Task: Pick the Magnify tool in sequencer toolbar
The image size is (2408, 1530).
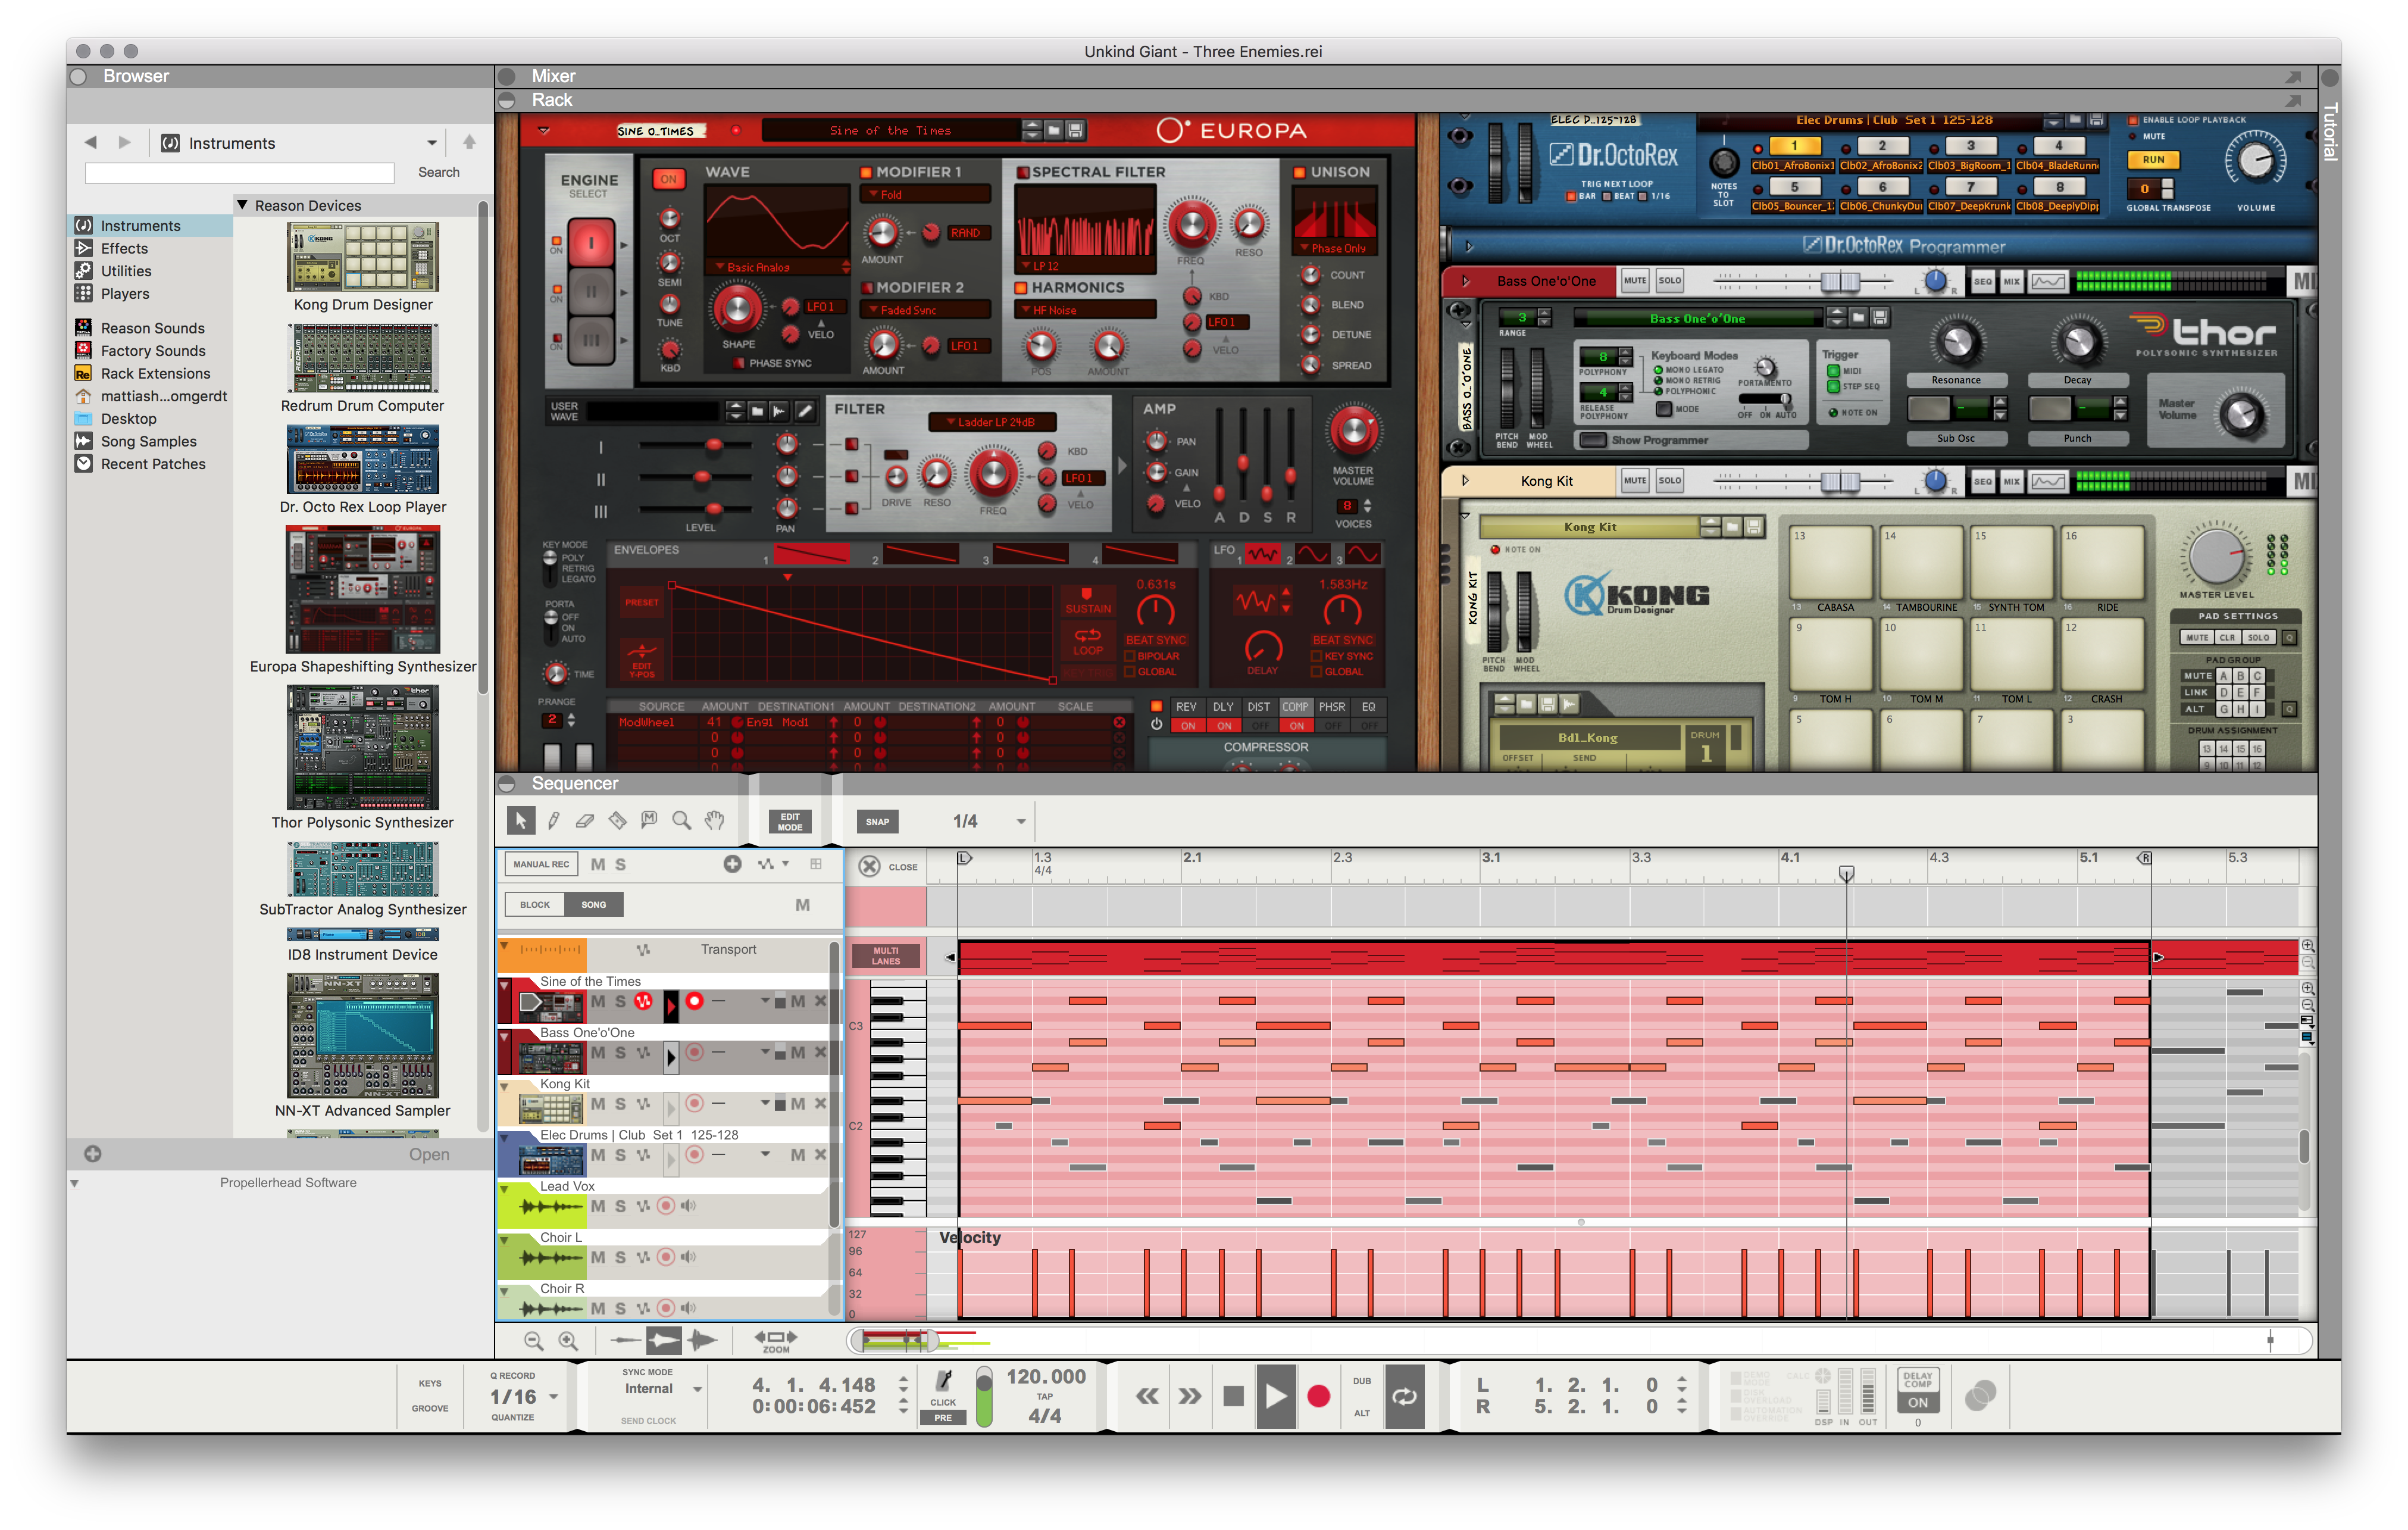Action: tap(682, 821)
